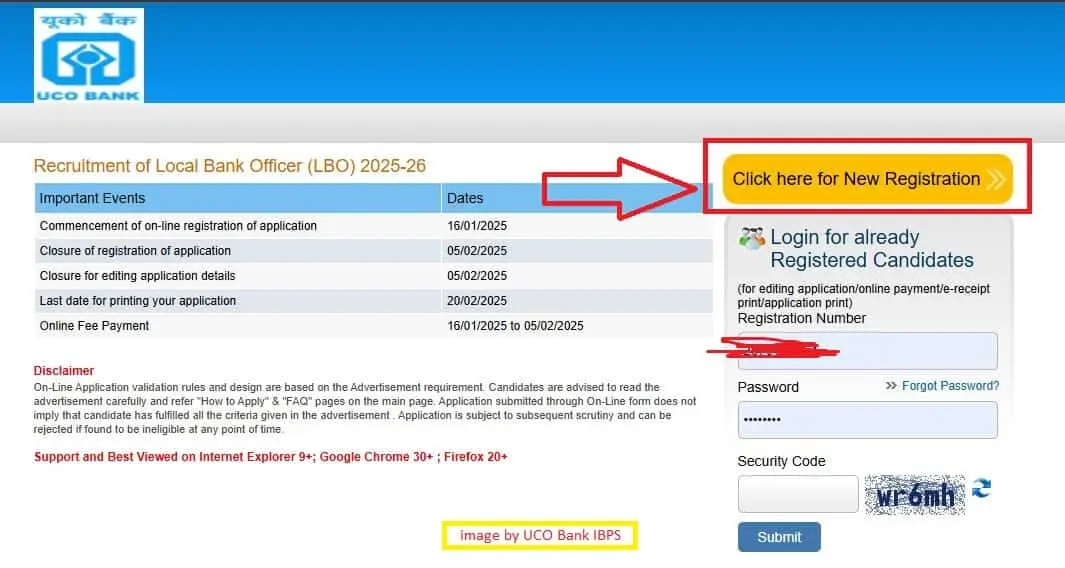The width and height of the screenshot is (1065, 568).
Task: Click the UCO Bank logo
Action: coord(89,56)
